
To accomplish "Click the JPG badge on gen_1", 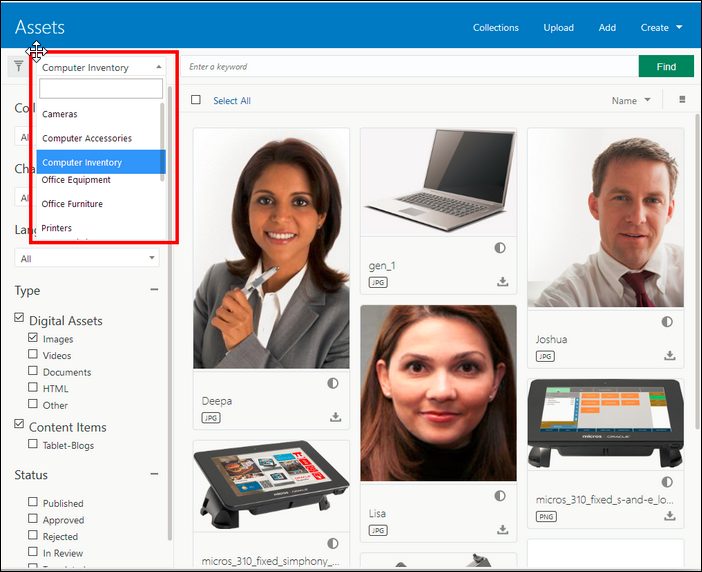I will (x=378, y=282).
